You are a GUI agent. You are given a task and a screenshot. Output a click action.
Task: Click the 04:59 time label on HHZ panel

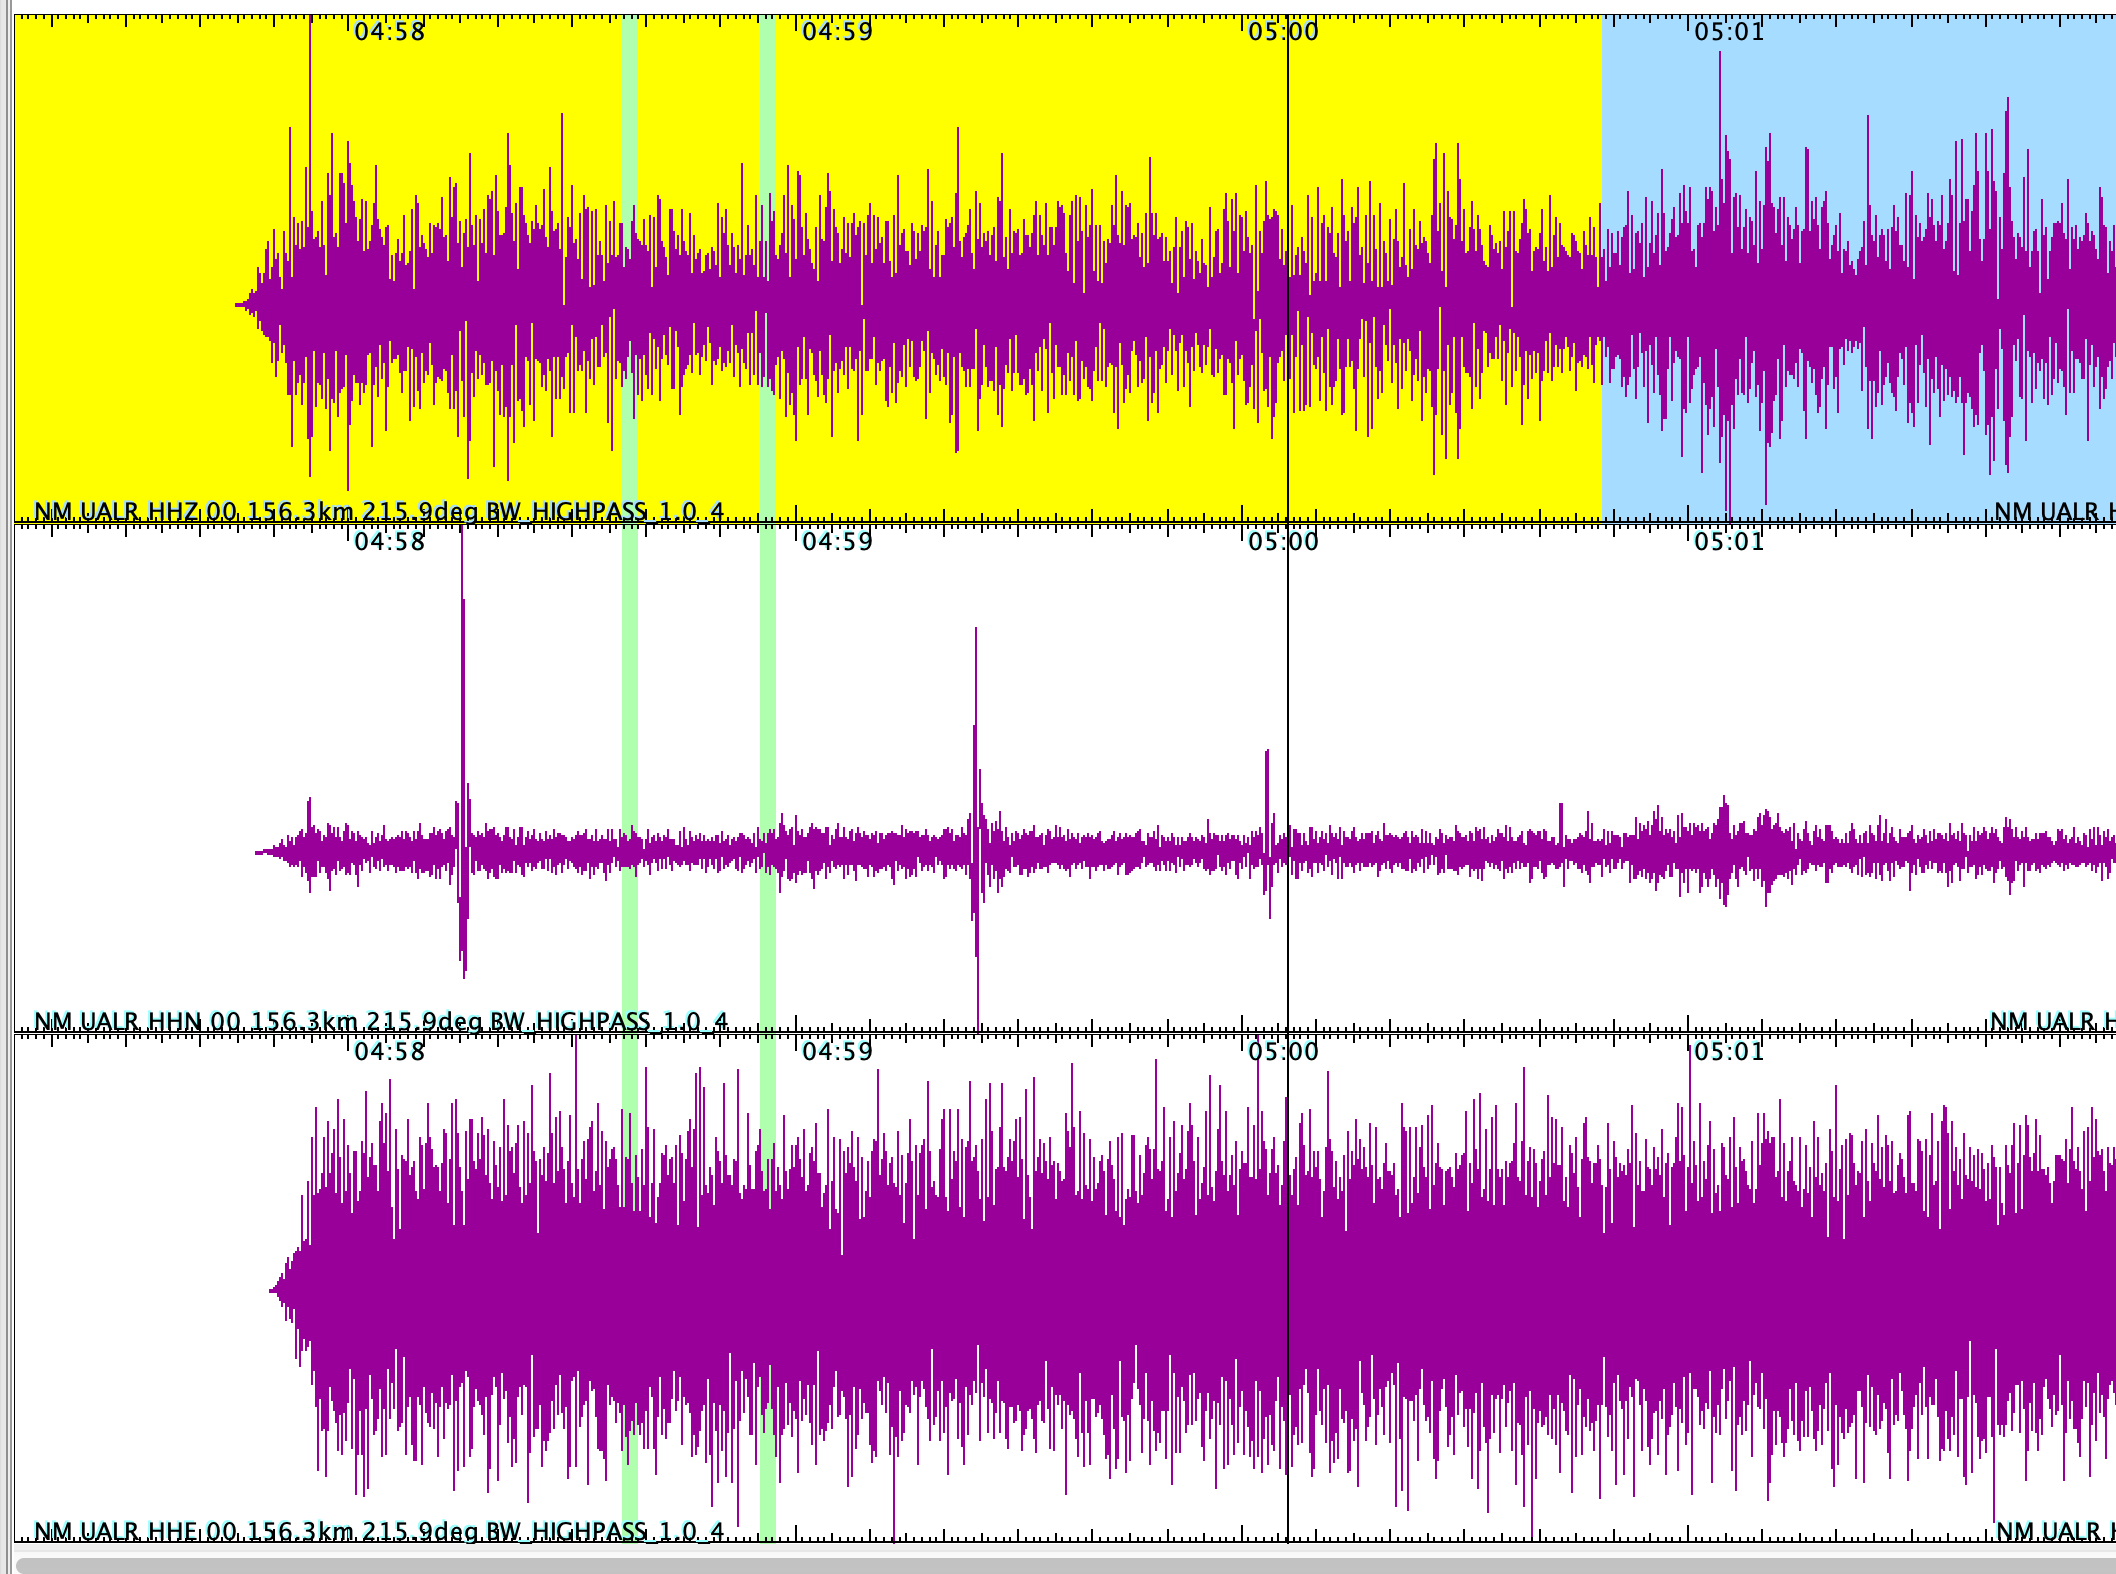(x=837, y=32)
